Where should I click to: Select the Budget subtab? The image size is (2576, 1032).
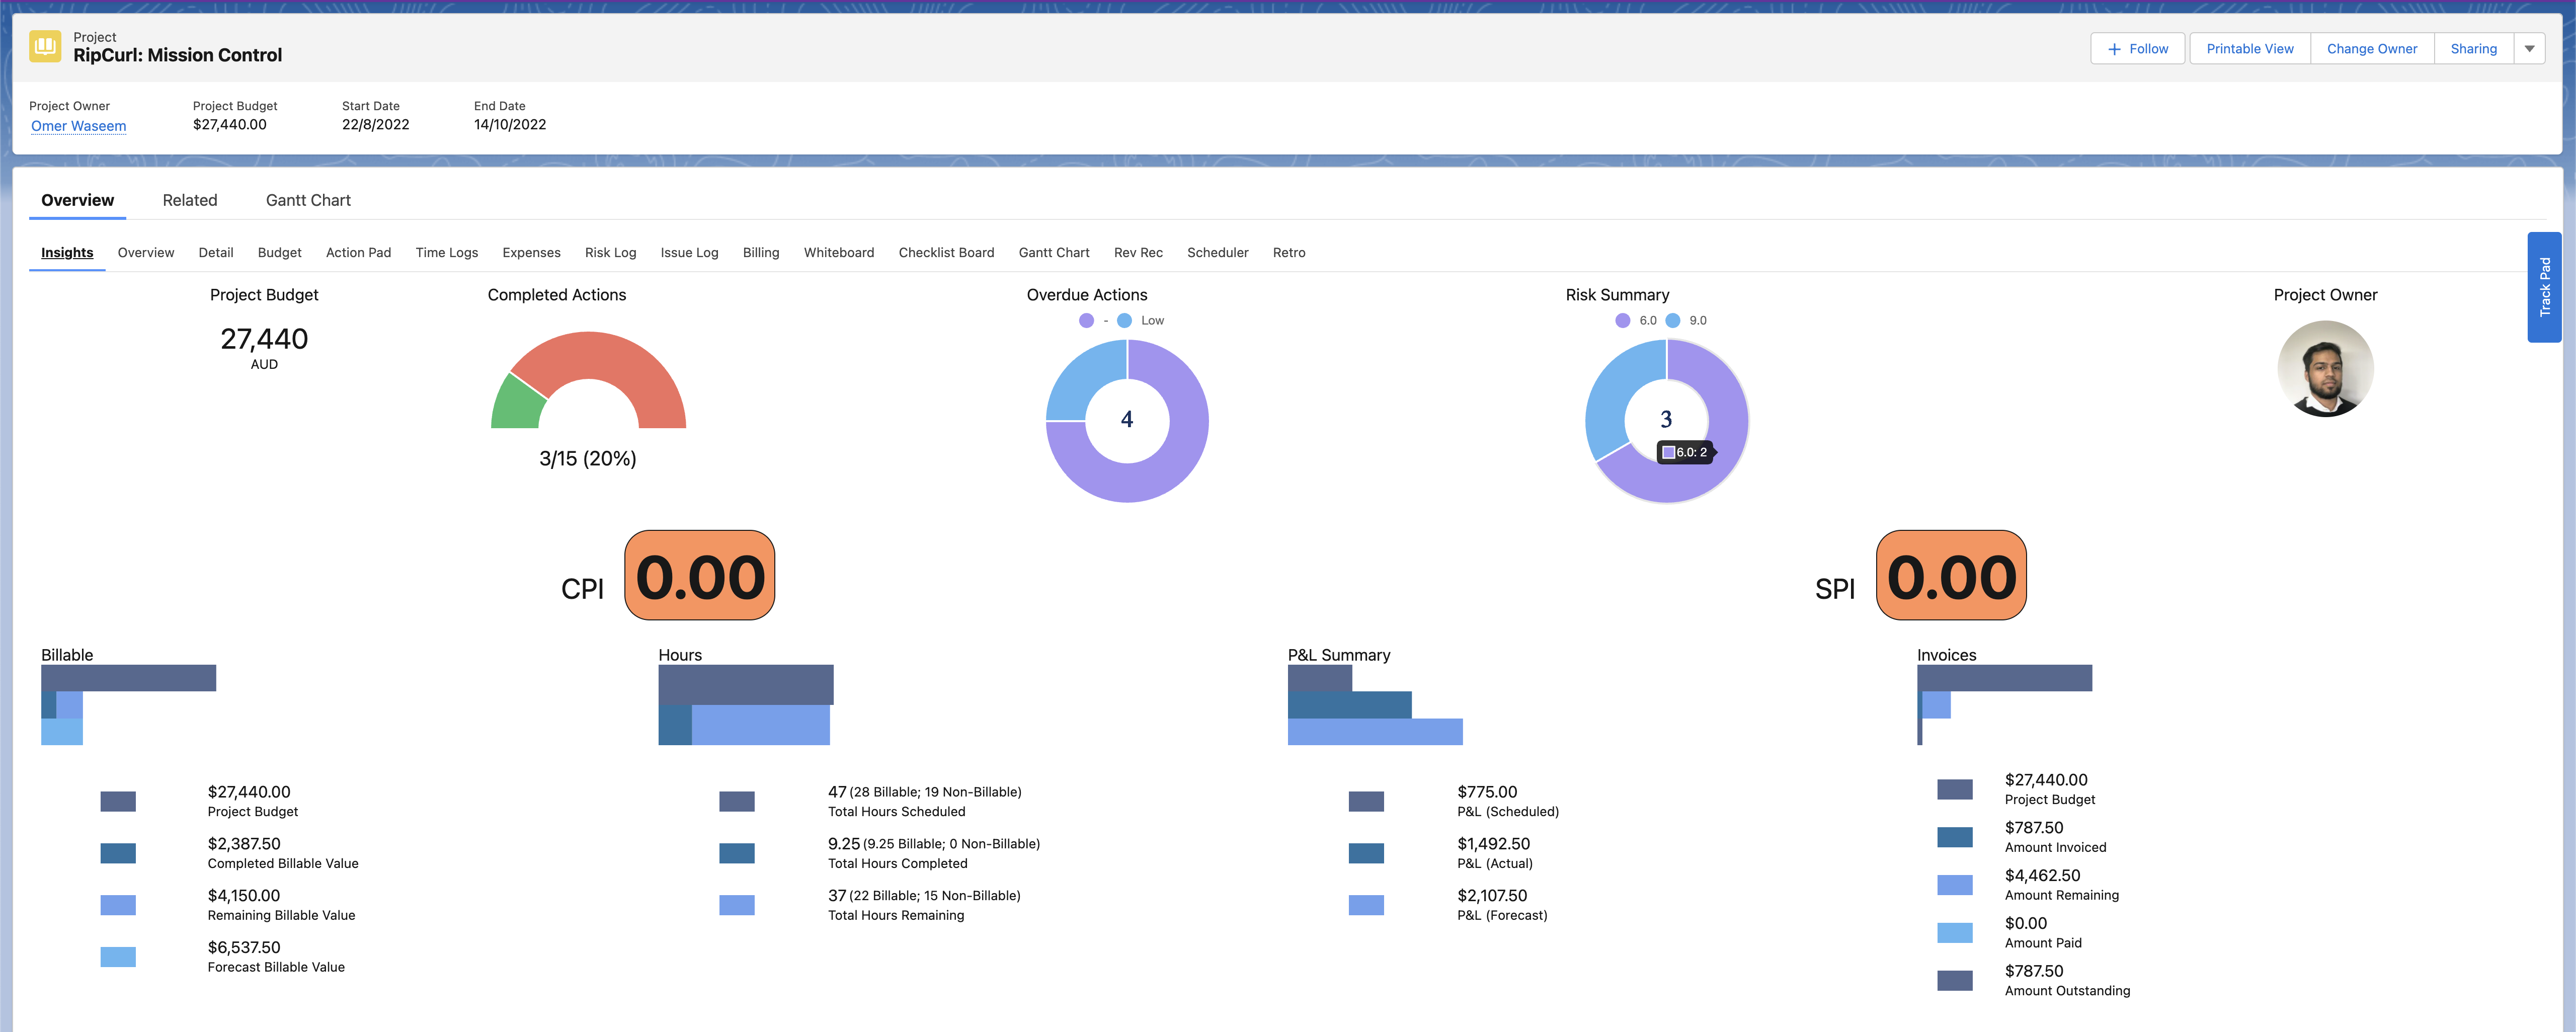point(279,252)
